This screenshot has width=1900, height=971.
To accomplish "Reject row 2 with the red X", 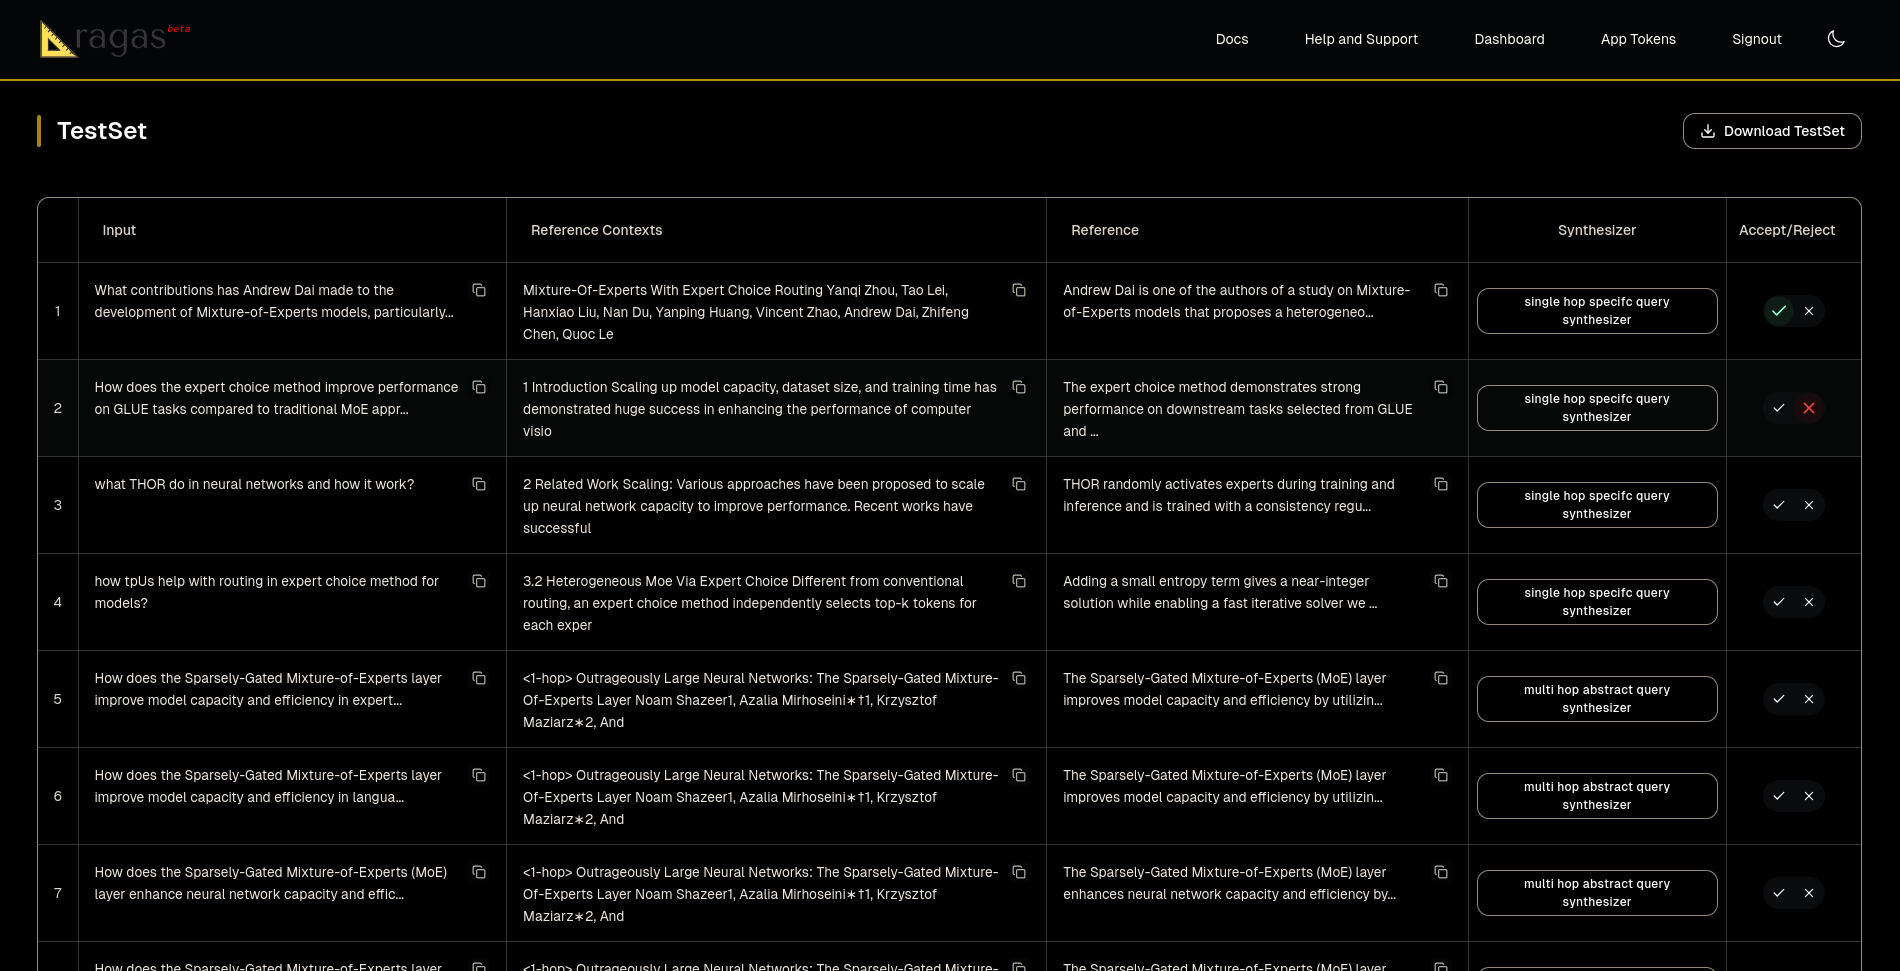I will click(x=1809, y=408).
